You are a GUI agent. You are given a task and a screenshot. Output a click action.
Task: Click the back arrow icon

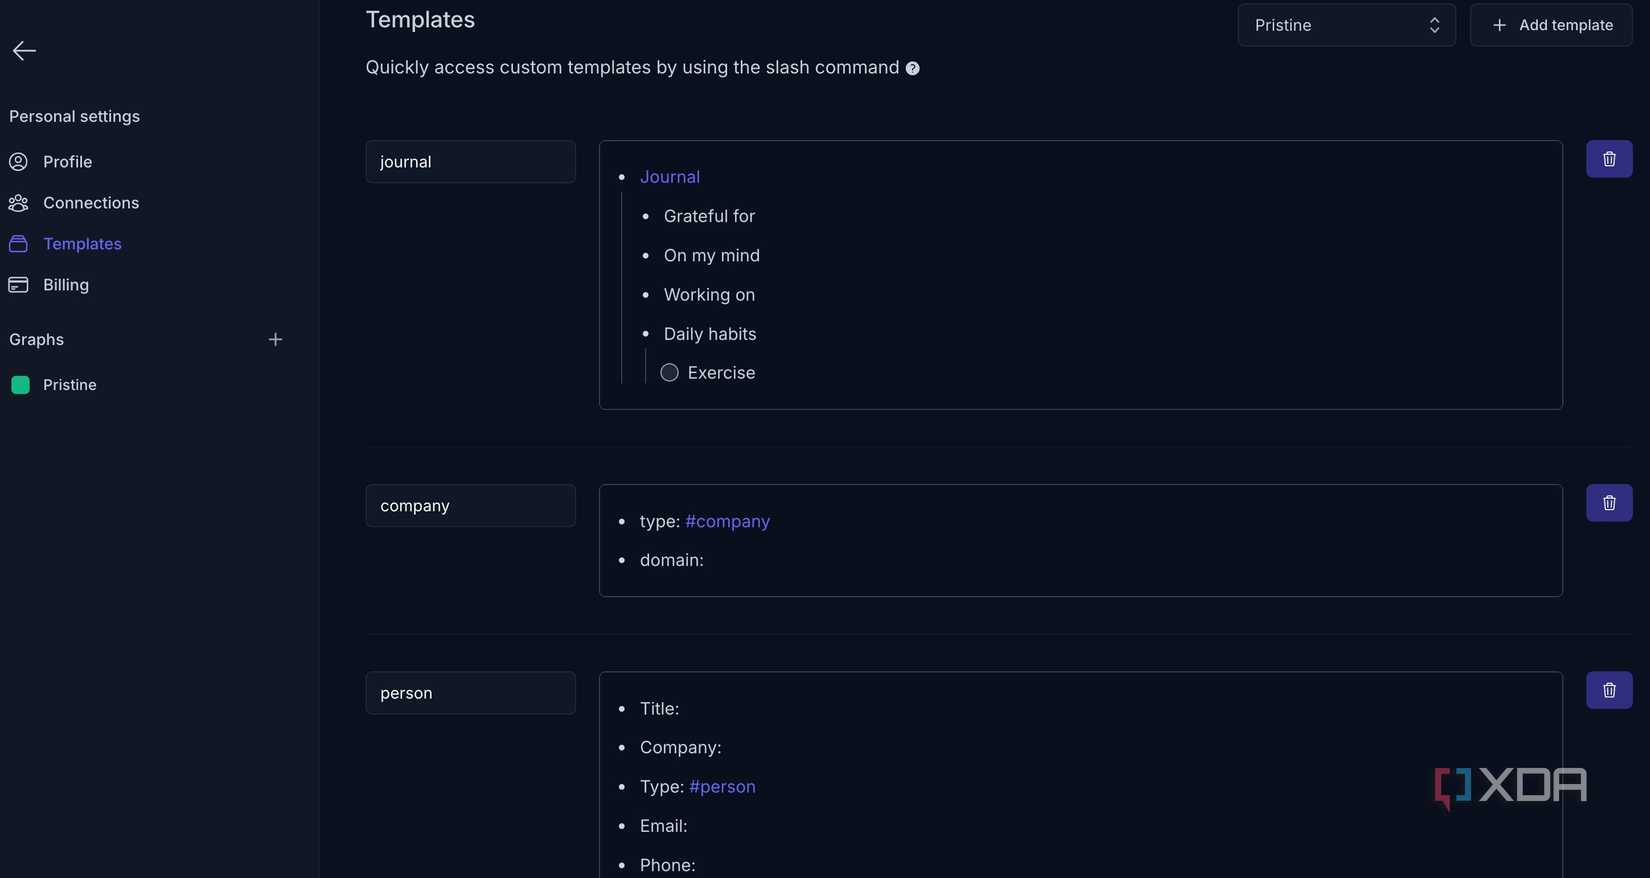[x=24, y=50]
